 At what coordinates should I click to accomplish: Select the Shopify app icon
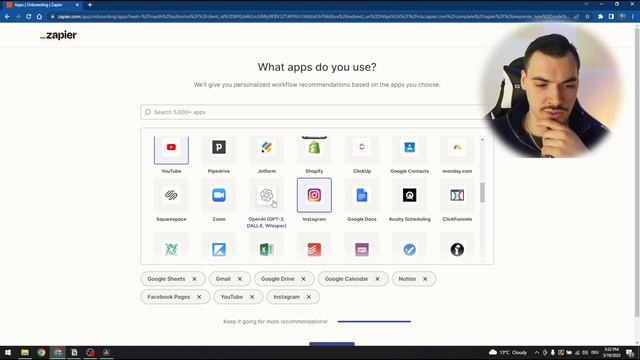click(314, 147)
